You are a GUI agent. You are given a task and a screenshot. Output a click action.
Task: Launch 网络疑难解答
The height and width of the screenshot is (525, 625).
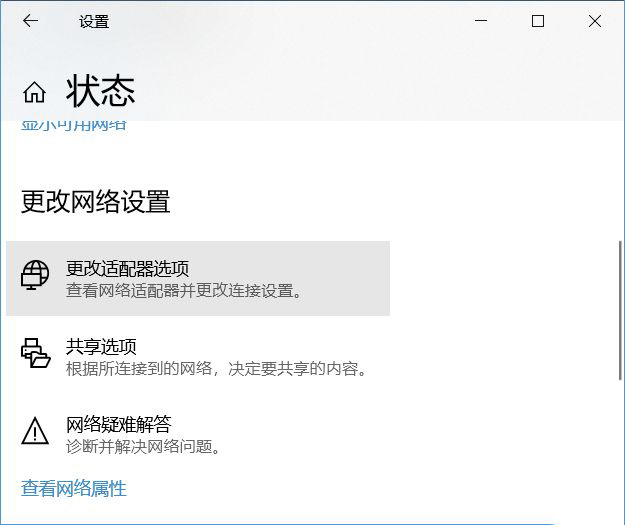118,424
